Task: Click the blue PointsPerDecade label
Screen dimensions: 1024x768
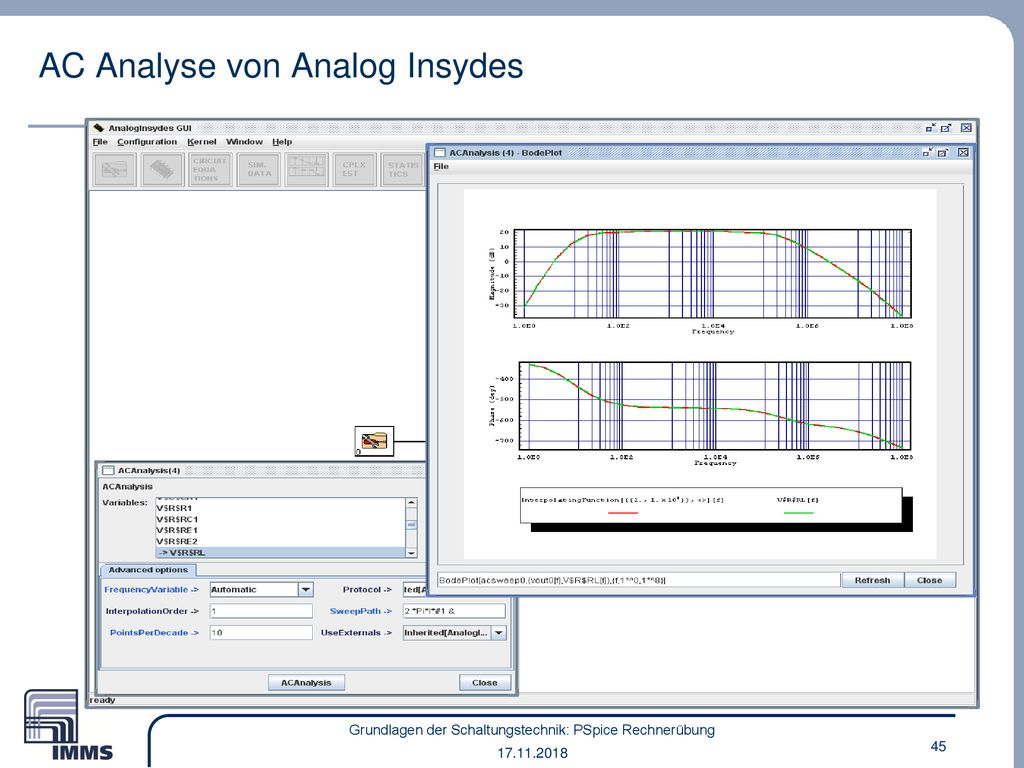Action: 154,633
